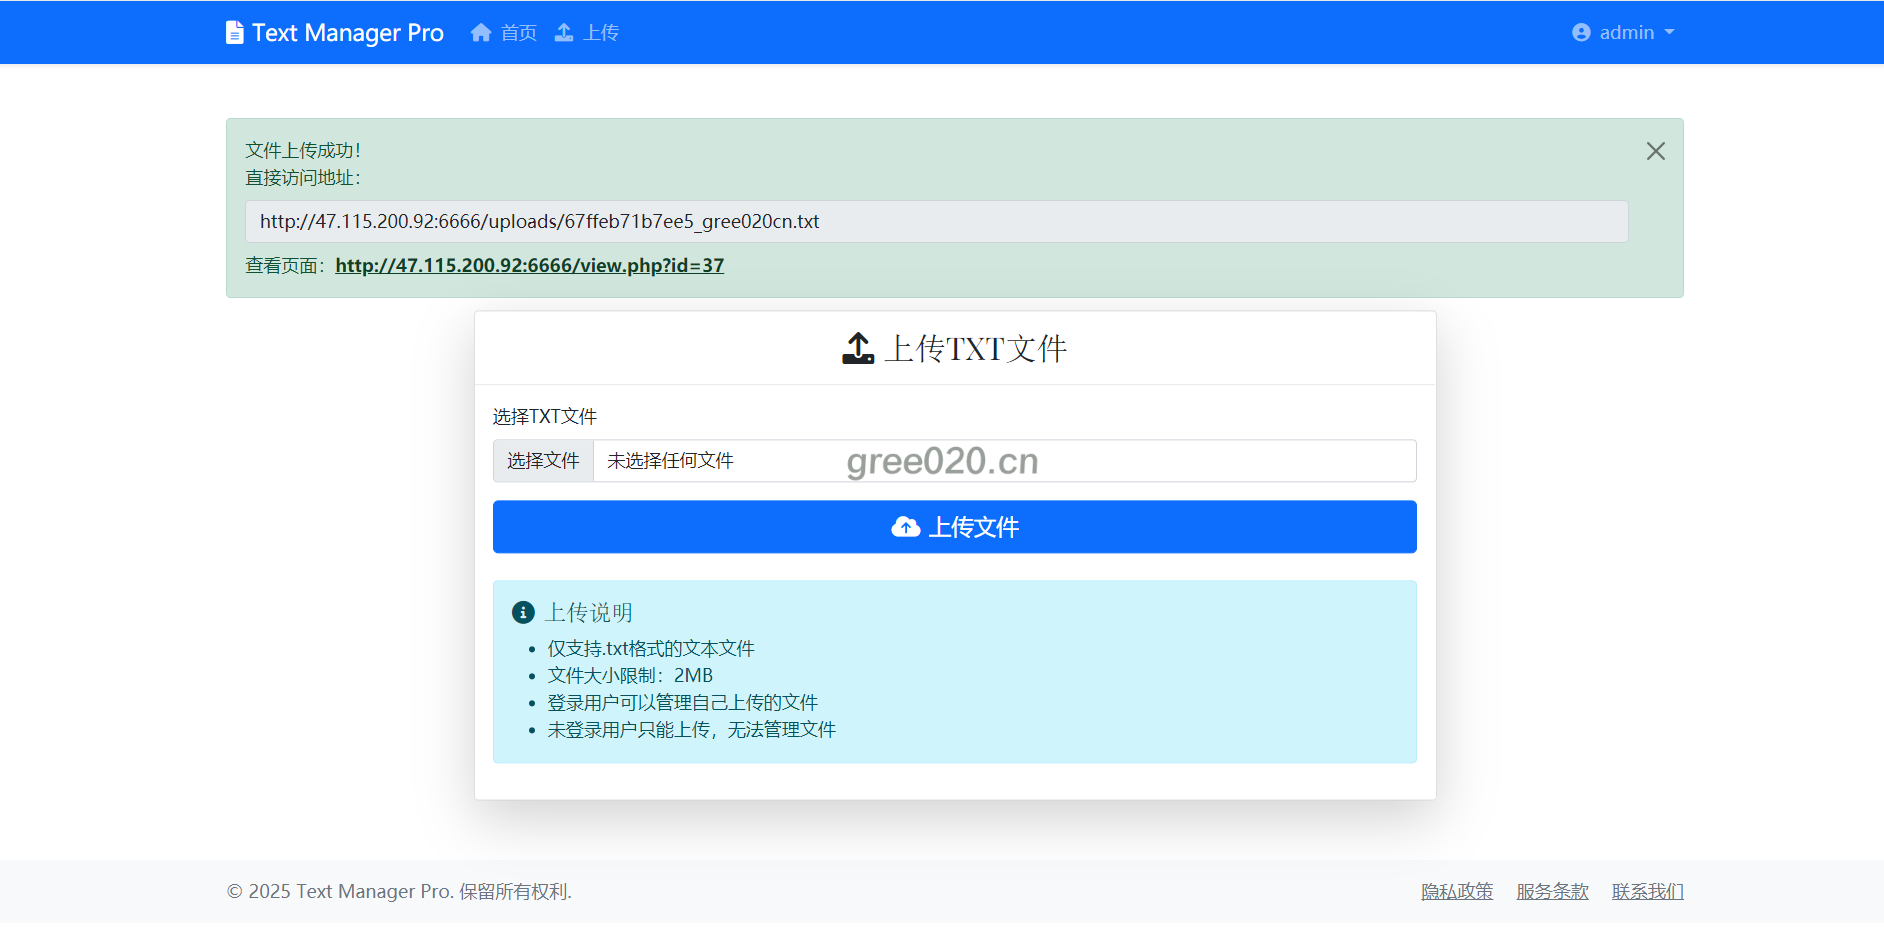Open the admin dropdown caret
The height and width of the screenshot is (930, 1884).
[x=1669, y=33]
